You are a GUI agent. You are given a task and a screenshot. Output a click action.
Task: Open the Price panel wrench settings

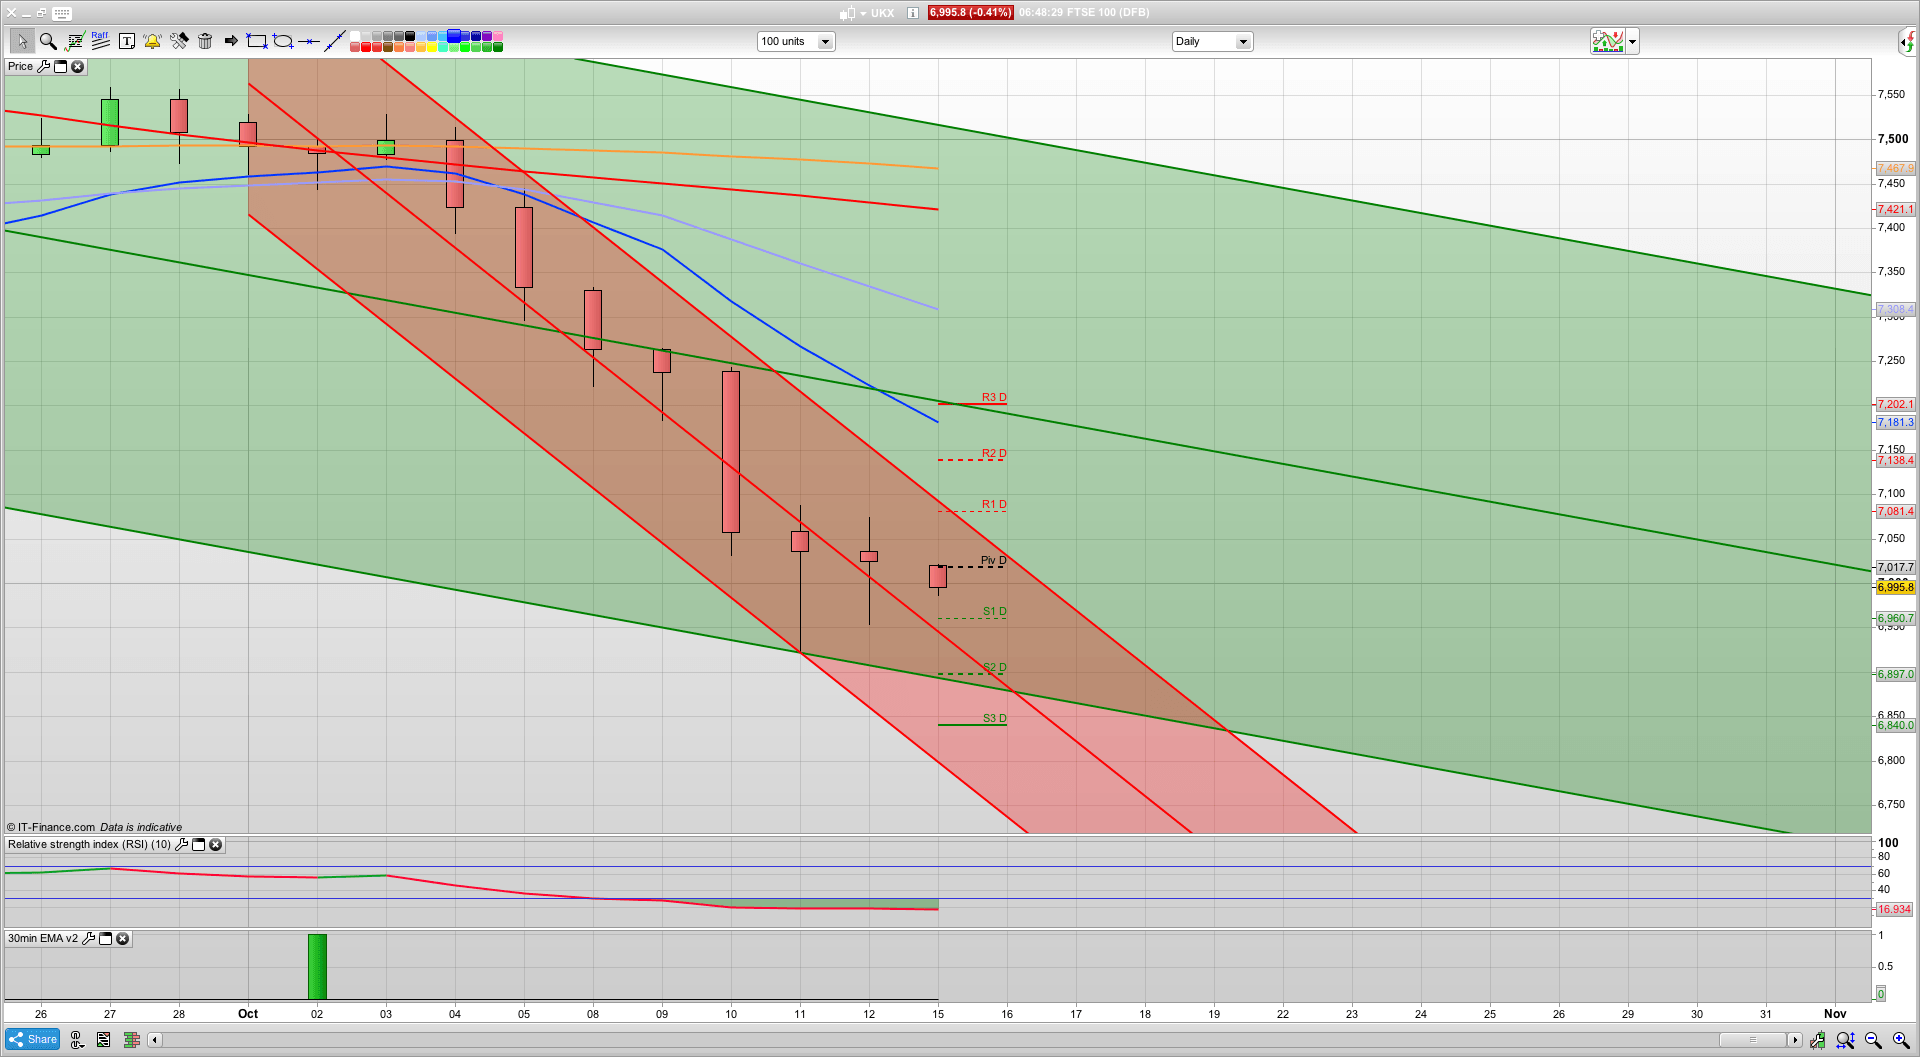pos(43,67)
